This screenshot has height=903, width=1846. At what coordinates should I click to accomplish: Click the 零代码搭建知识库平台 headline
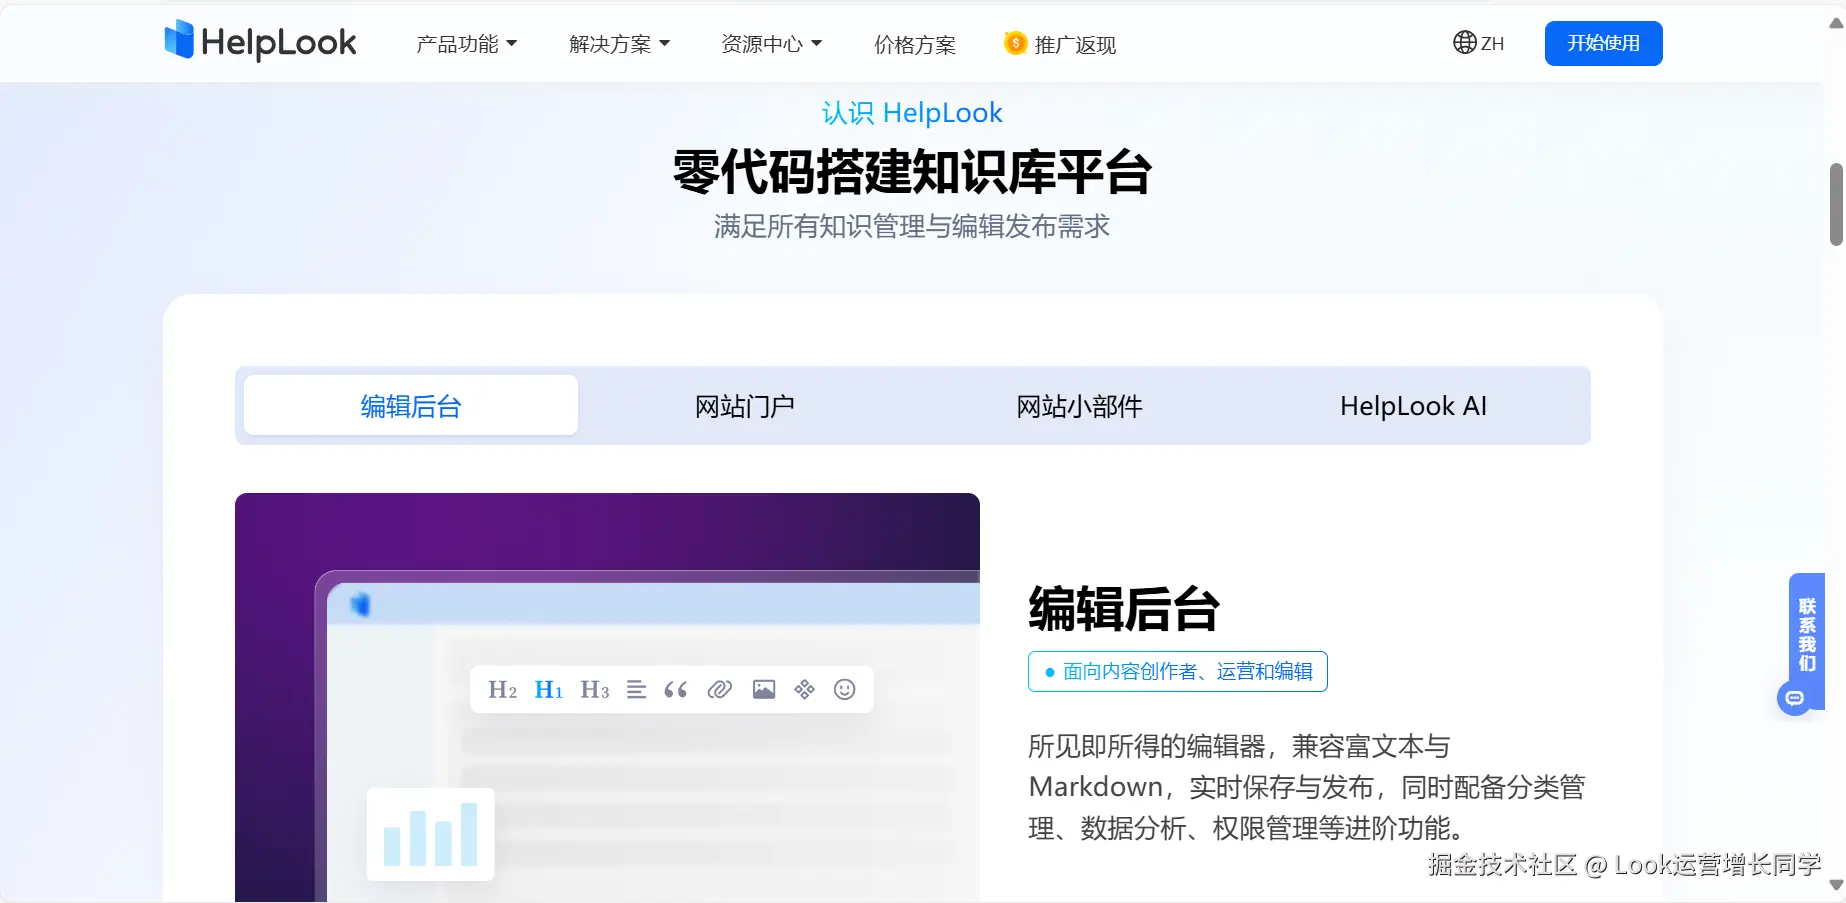tap(912, 171)
